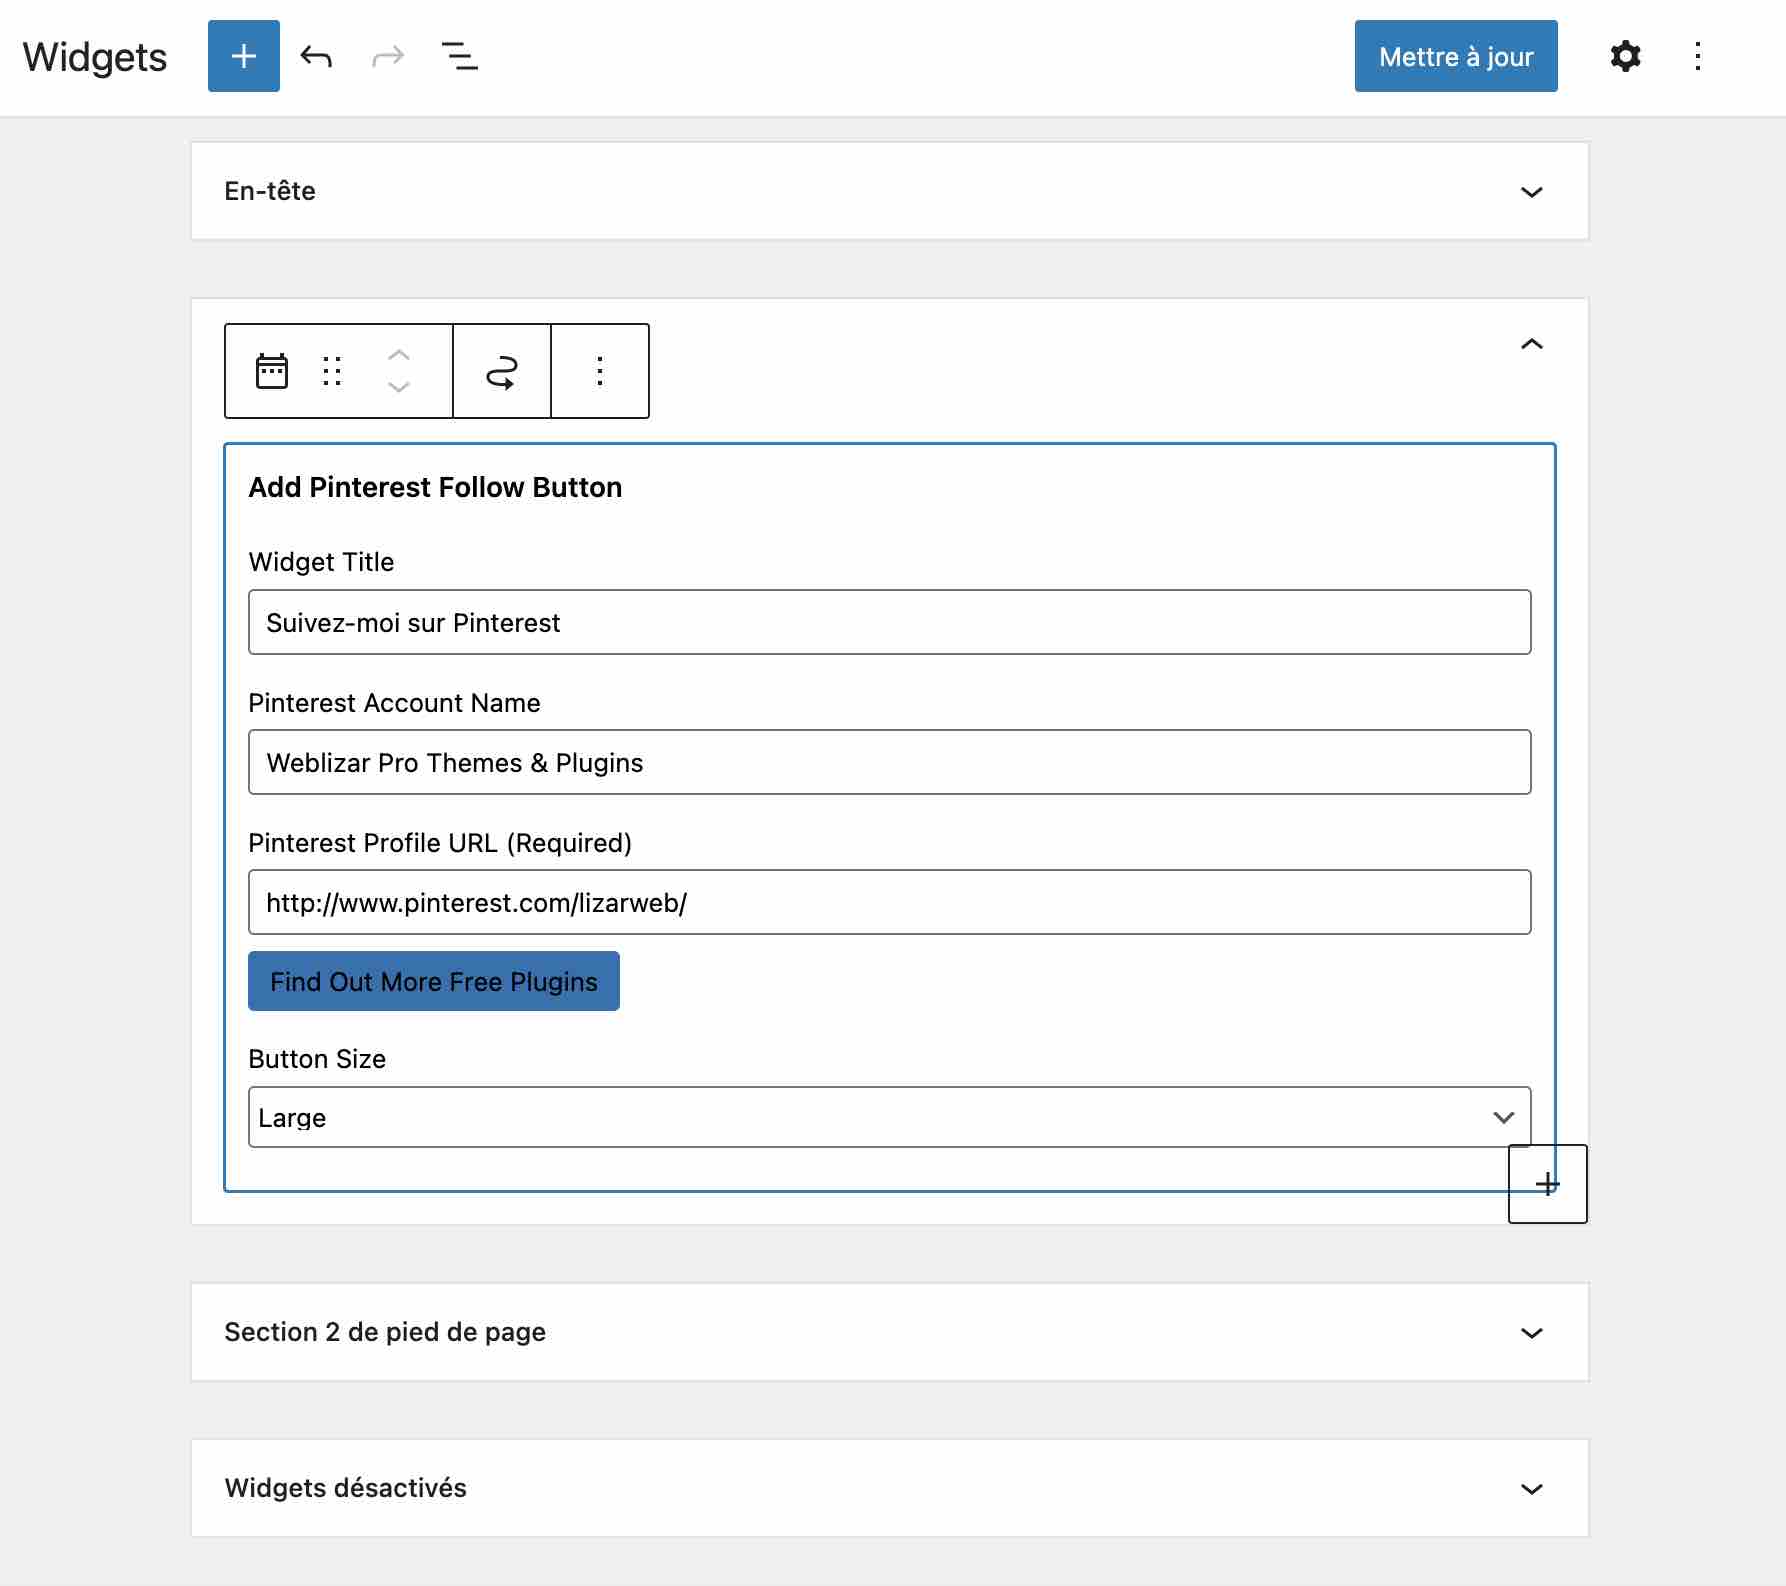Click the calendar widget block icon

272,371
